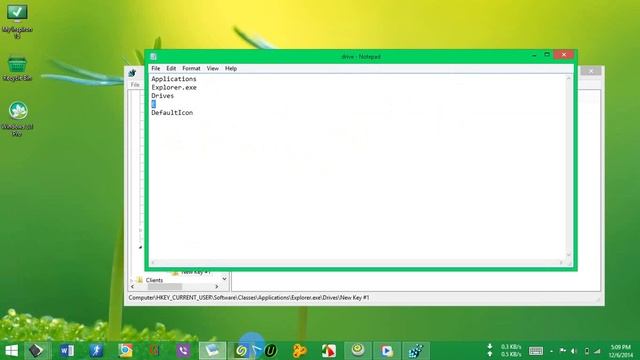
Task: Click Notepad vertical scrollbar up arrow
Action: coord(569,78)
